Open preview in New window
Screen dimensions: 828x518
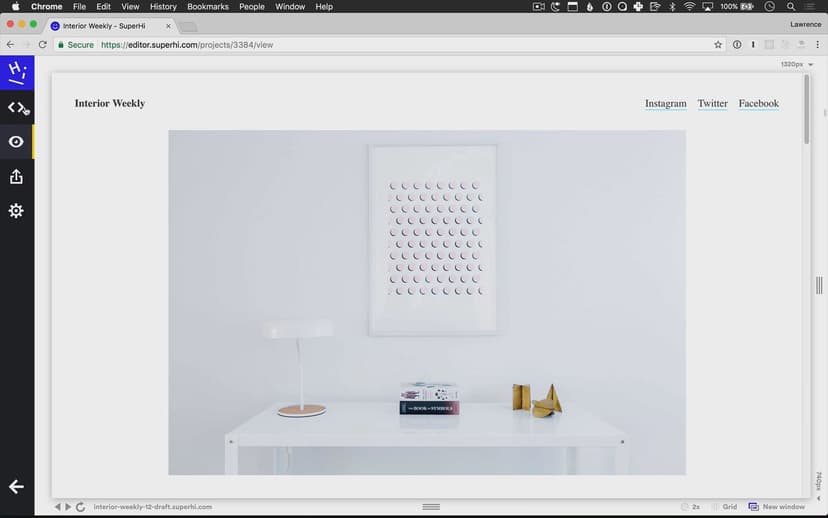click(777, 507)
